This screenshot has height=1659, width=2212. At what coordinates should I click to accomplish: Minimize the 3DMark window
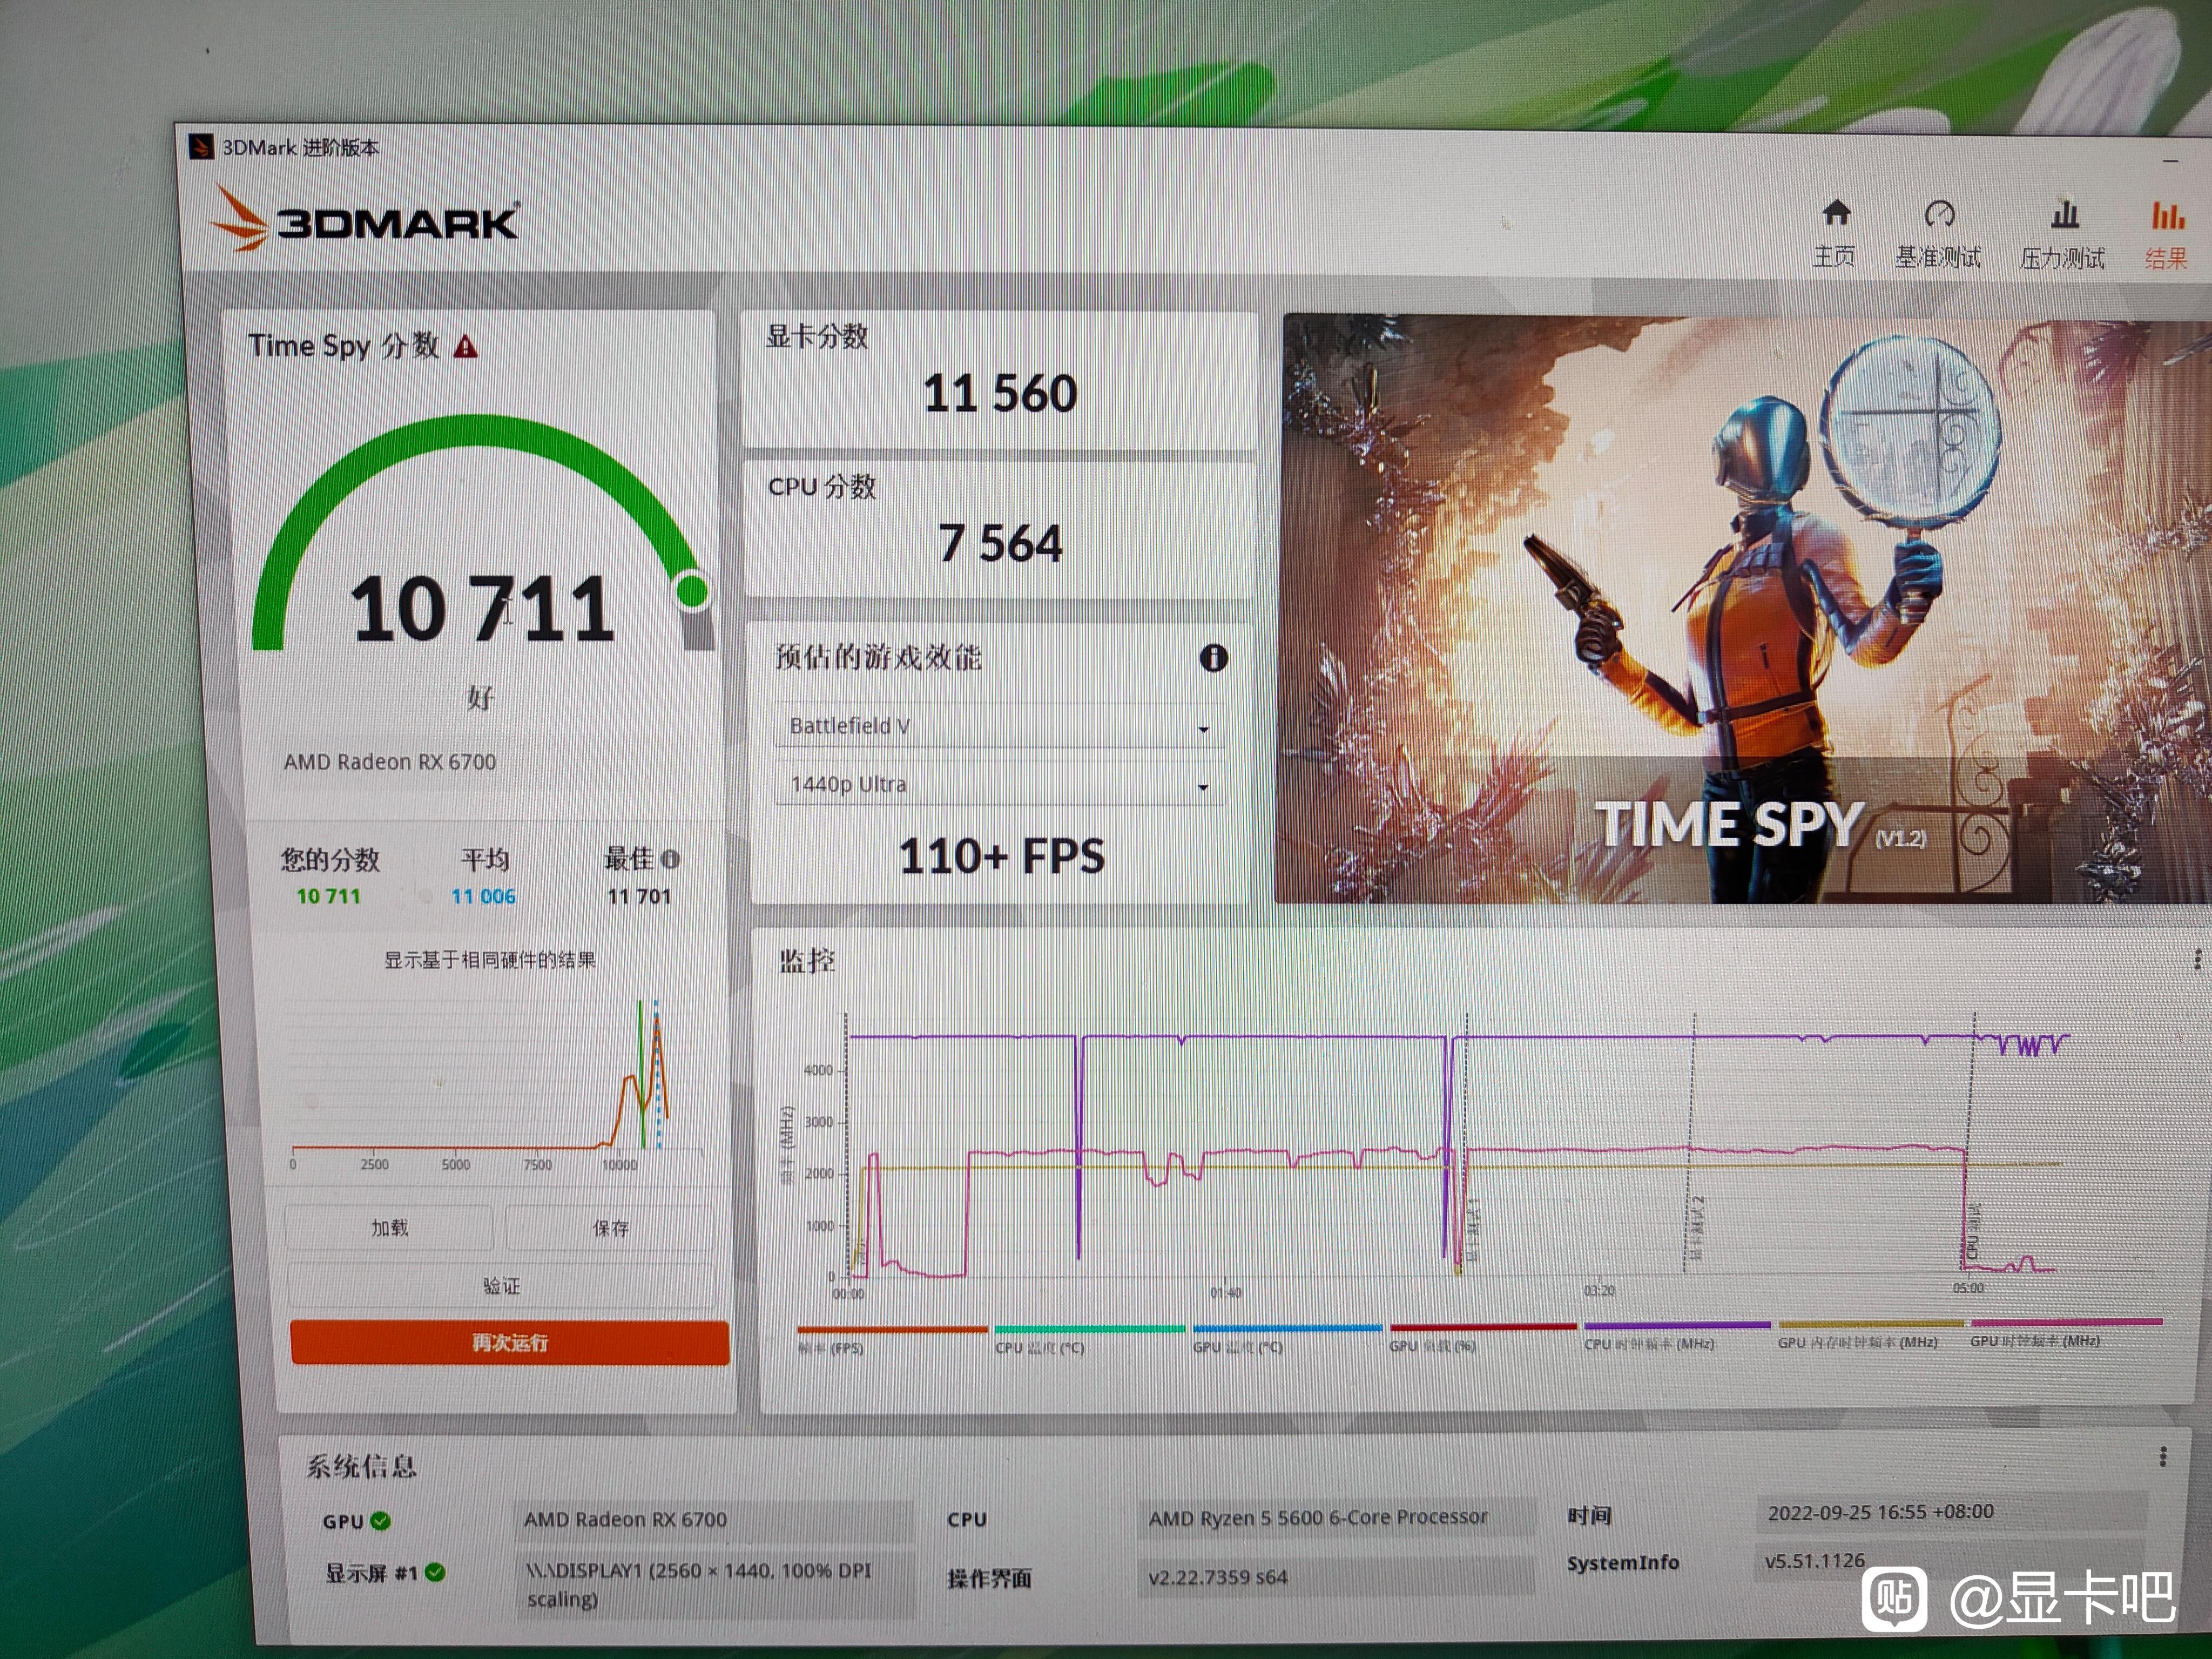pos(2170,160)
